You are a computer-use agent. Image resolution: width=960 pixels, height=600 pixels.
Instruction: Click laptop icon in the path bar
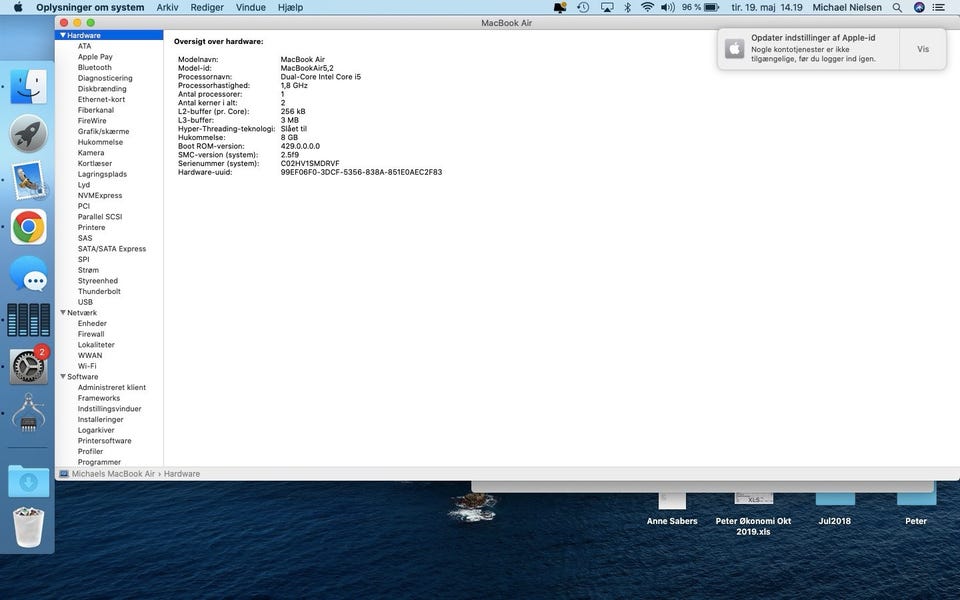(x=64, y=474)
